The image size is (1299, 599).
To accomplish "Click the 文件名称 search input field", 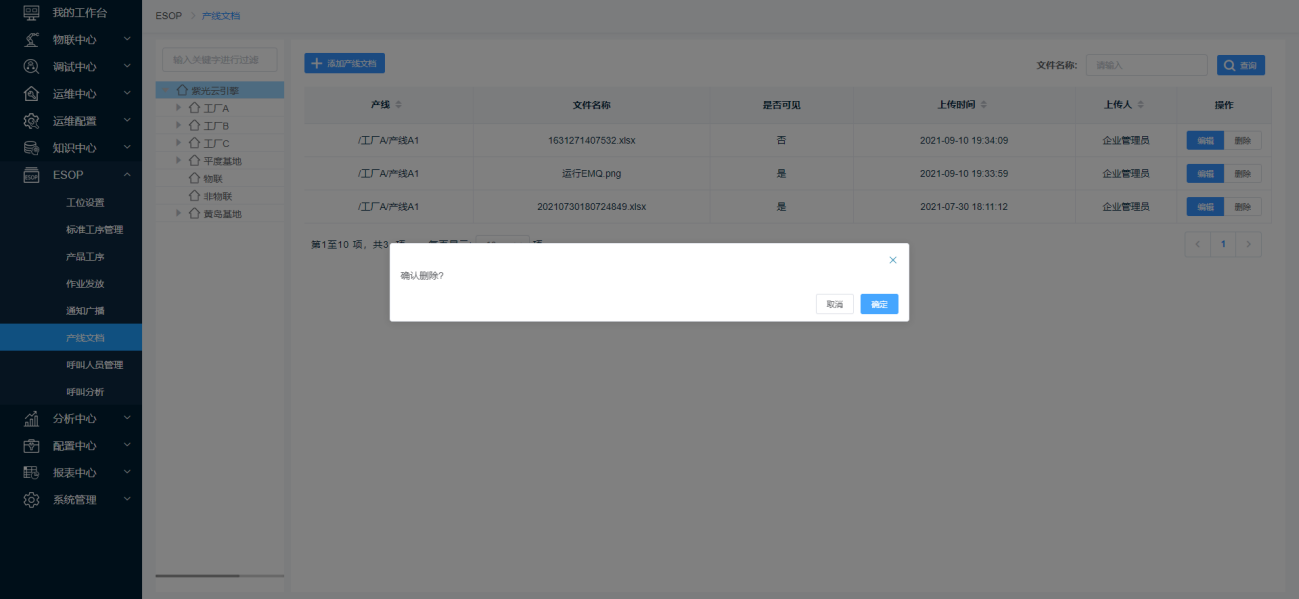I will click(x=1146, y=65).
